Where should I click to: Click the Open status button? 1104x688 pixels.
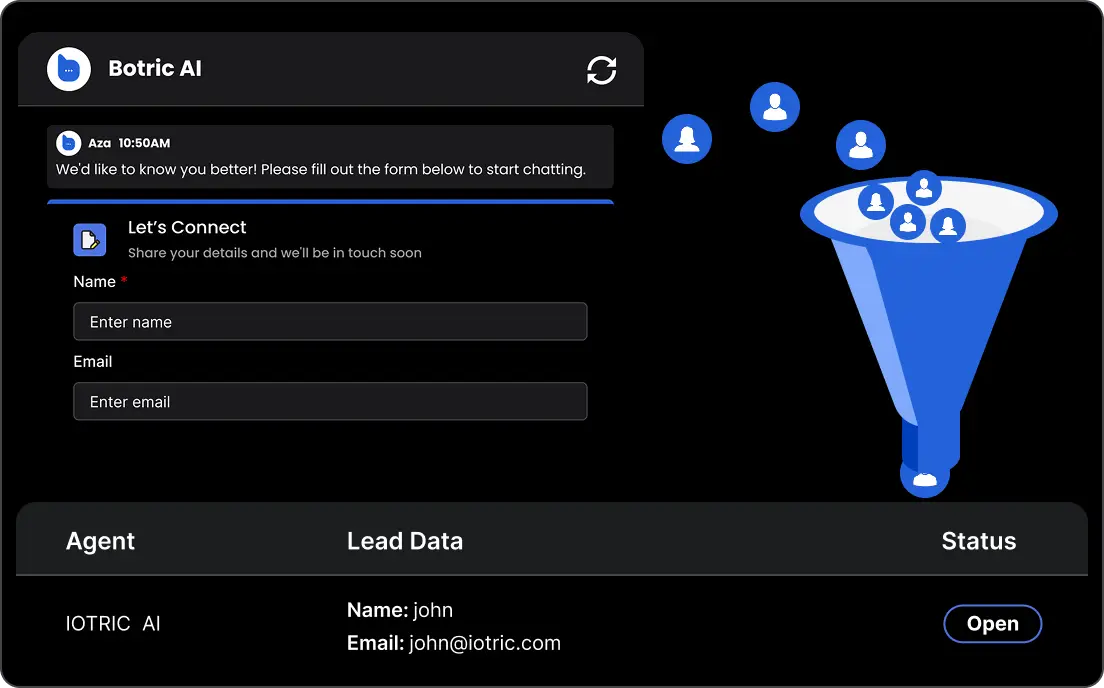tap(992, 623)
